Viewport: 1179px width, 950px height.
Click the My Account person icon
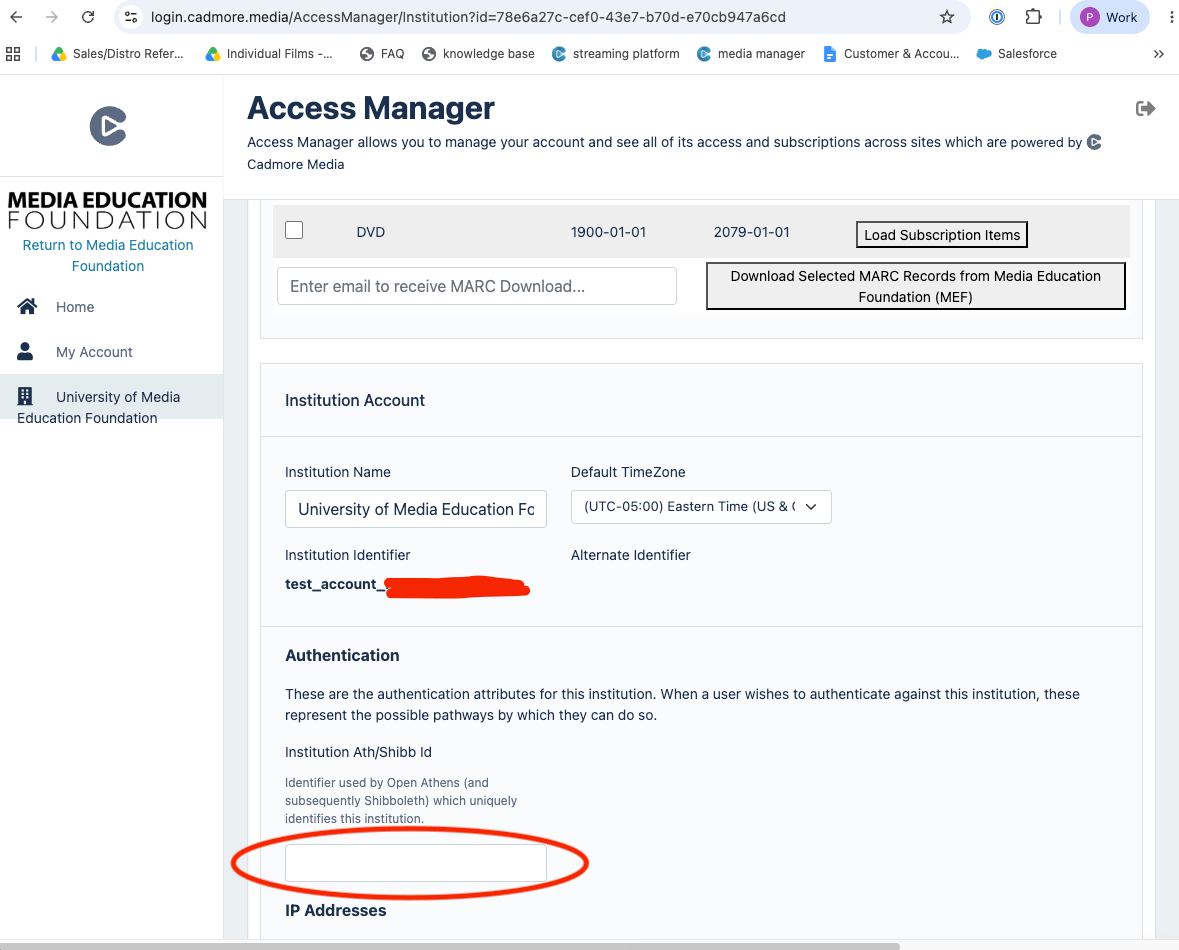click(x=25, y=351)
